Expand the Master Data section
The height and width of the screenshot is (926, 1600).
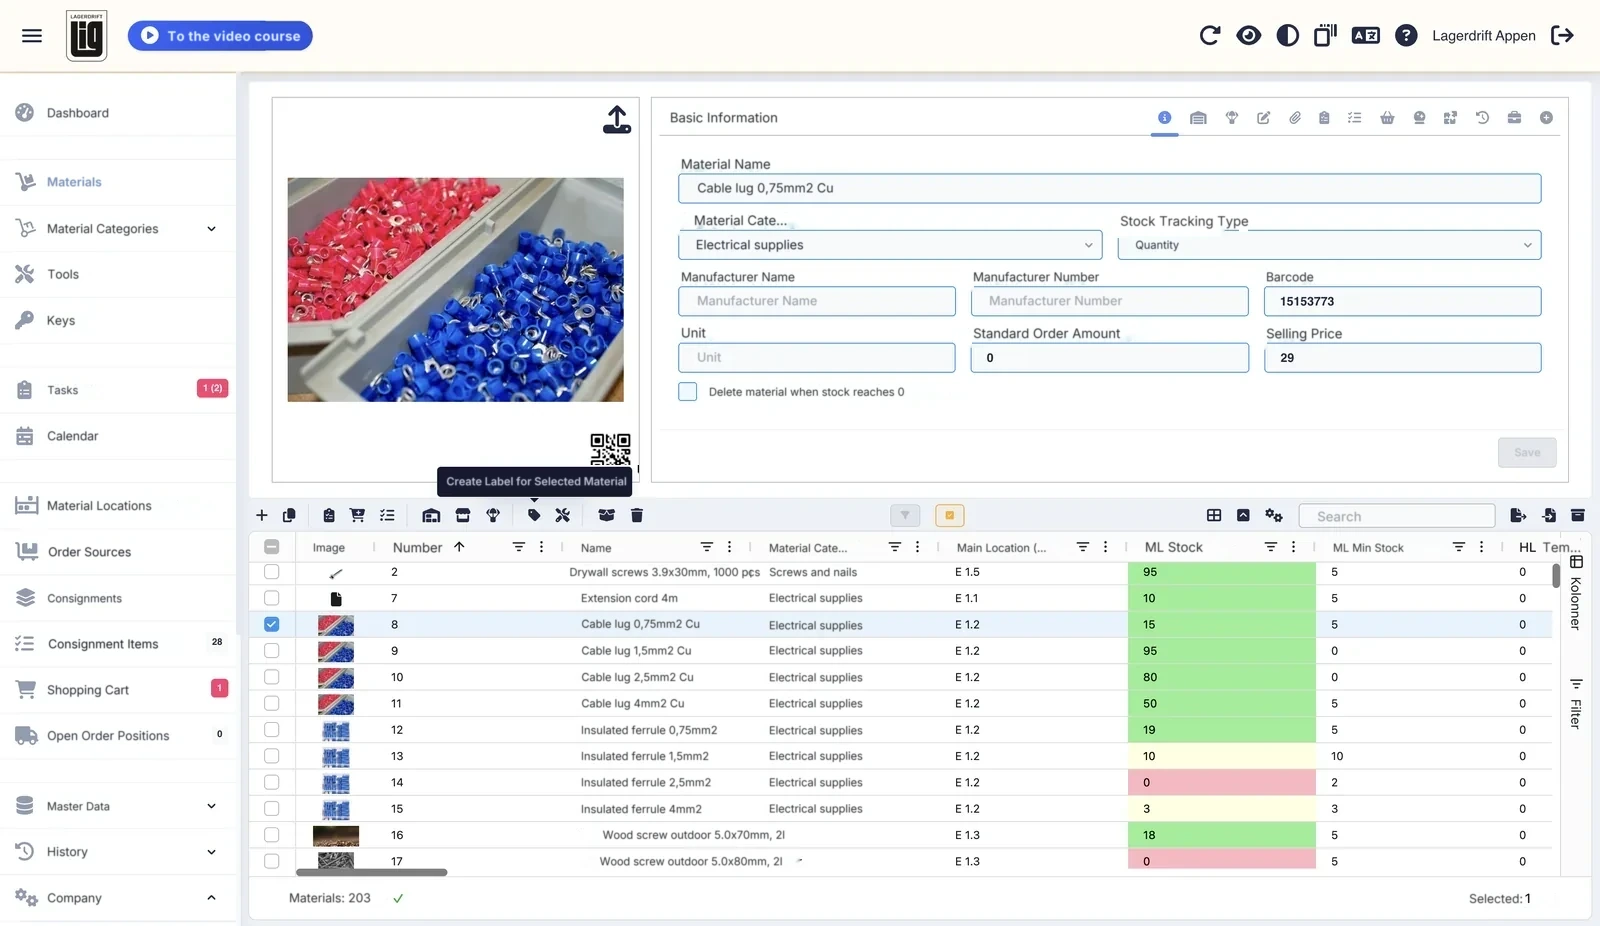pos(211,806)
